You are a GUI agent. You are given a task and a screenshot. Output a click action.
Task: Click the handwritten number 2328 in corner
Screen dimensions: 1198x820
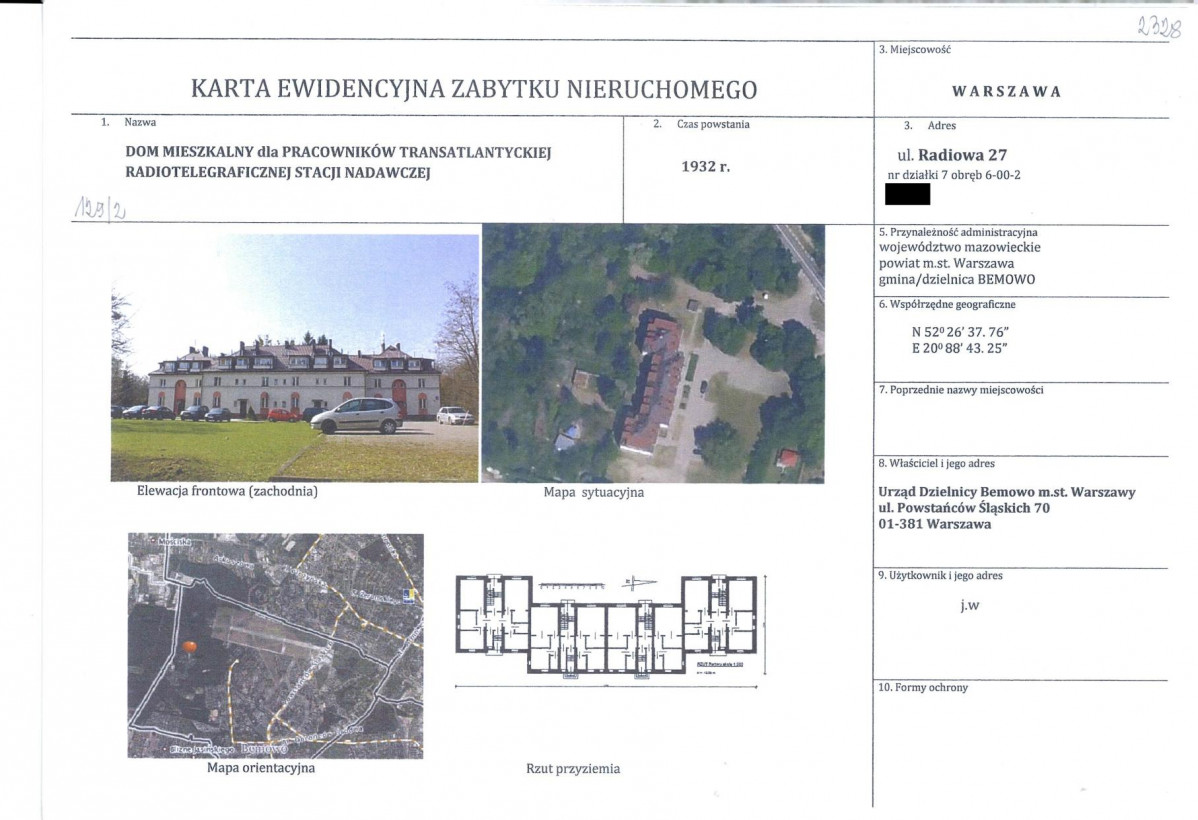[x=1158, y=28]
